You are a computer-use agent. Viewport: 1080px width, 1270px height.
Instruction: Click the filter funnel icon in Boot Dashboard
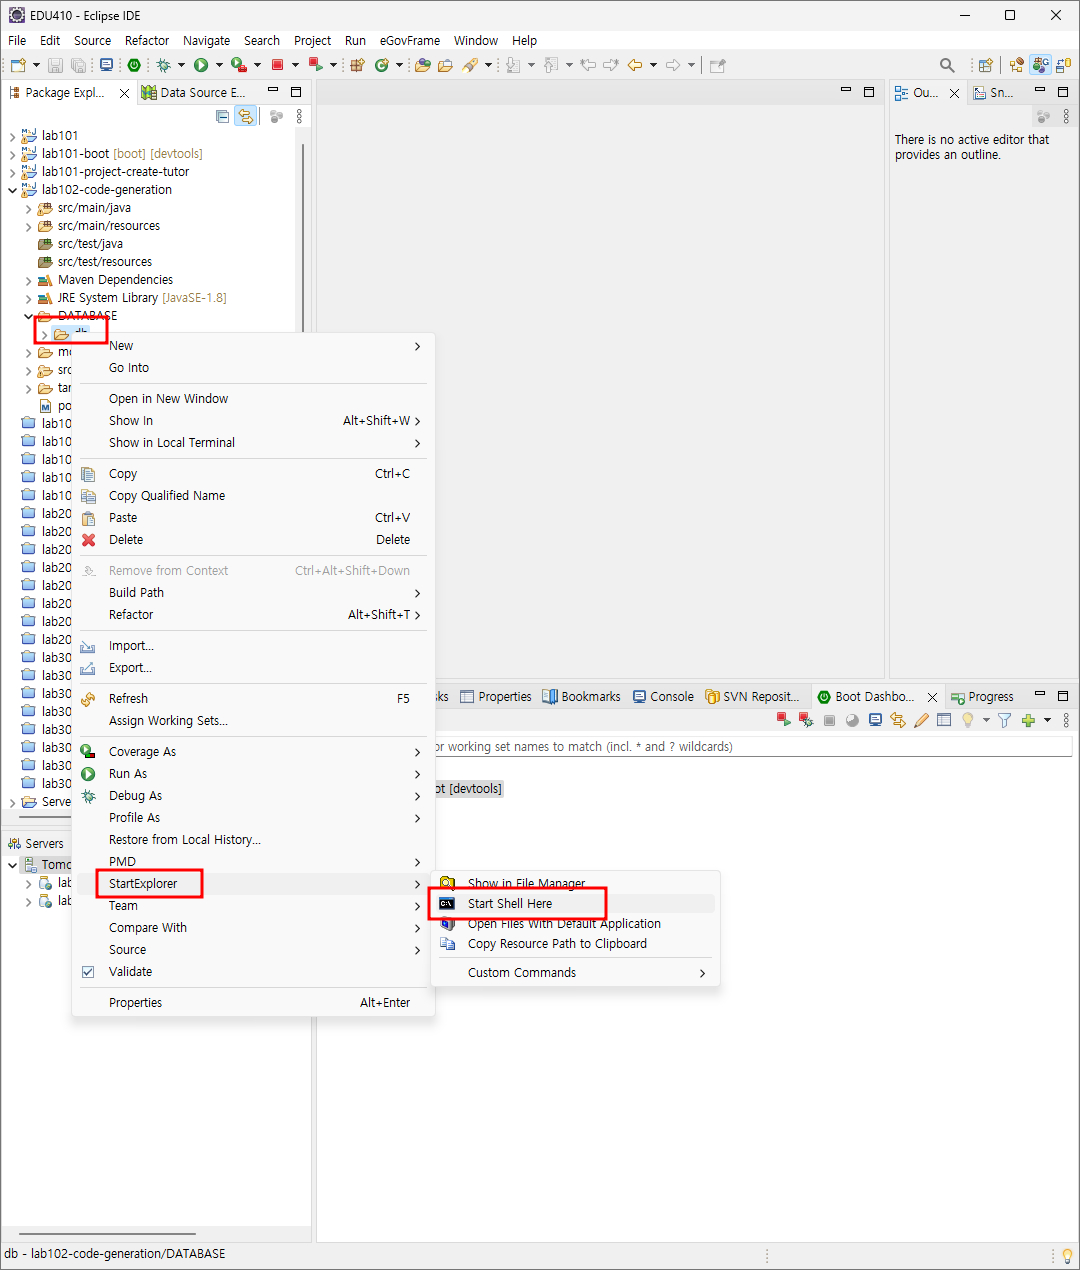pos(1004,720)
